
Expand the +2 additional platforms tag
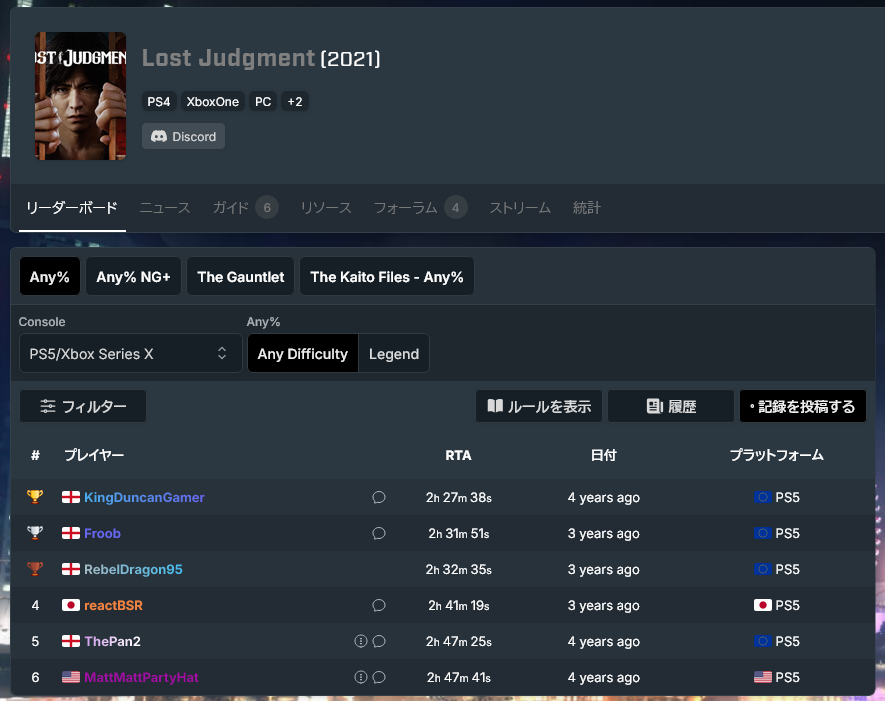click(295, 102)
